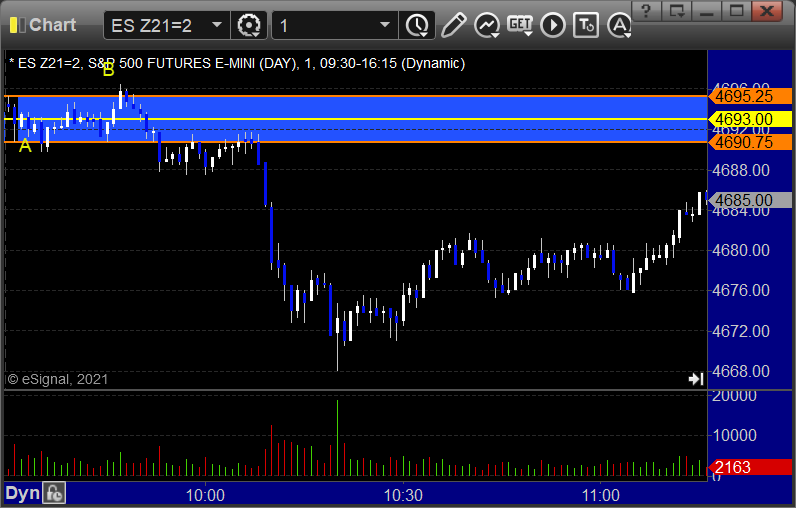The width and height of the screenshot is (796, 508).
Task: Open the GET tools menu icon
Action: pos(520,25)
